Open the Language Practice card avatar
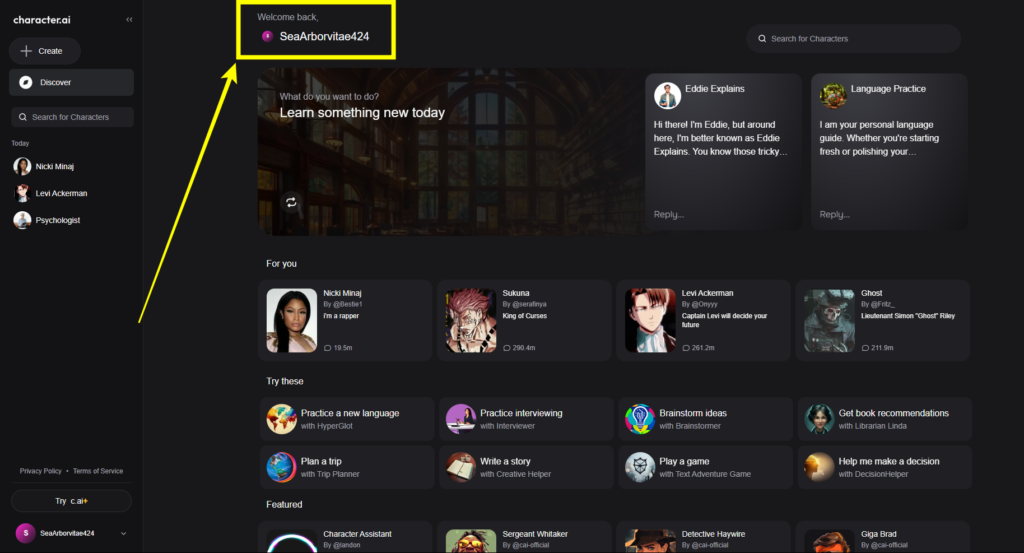This screenshot has height=553, width=1024. 833,96
